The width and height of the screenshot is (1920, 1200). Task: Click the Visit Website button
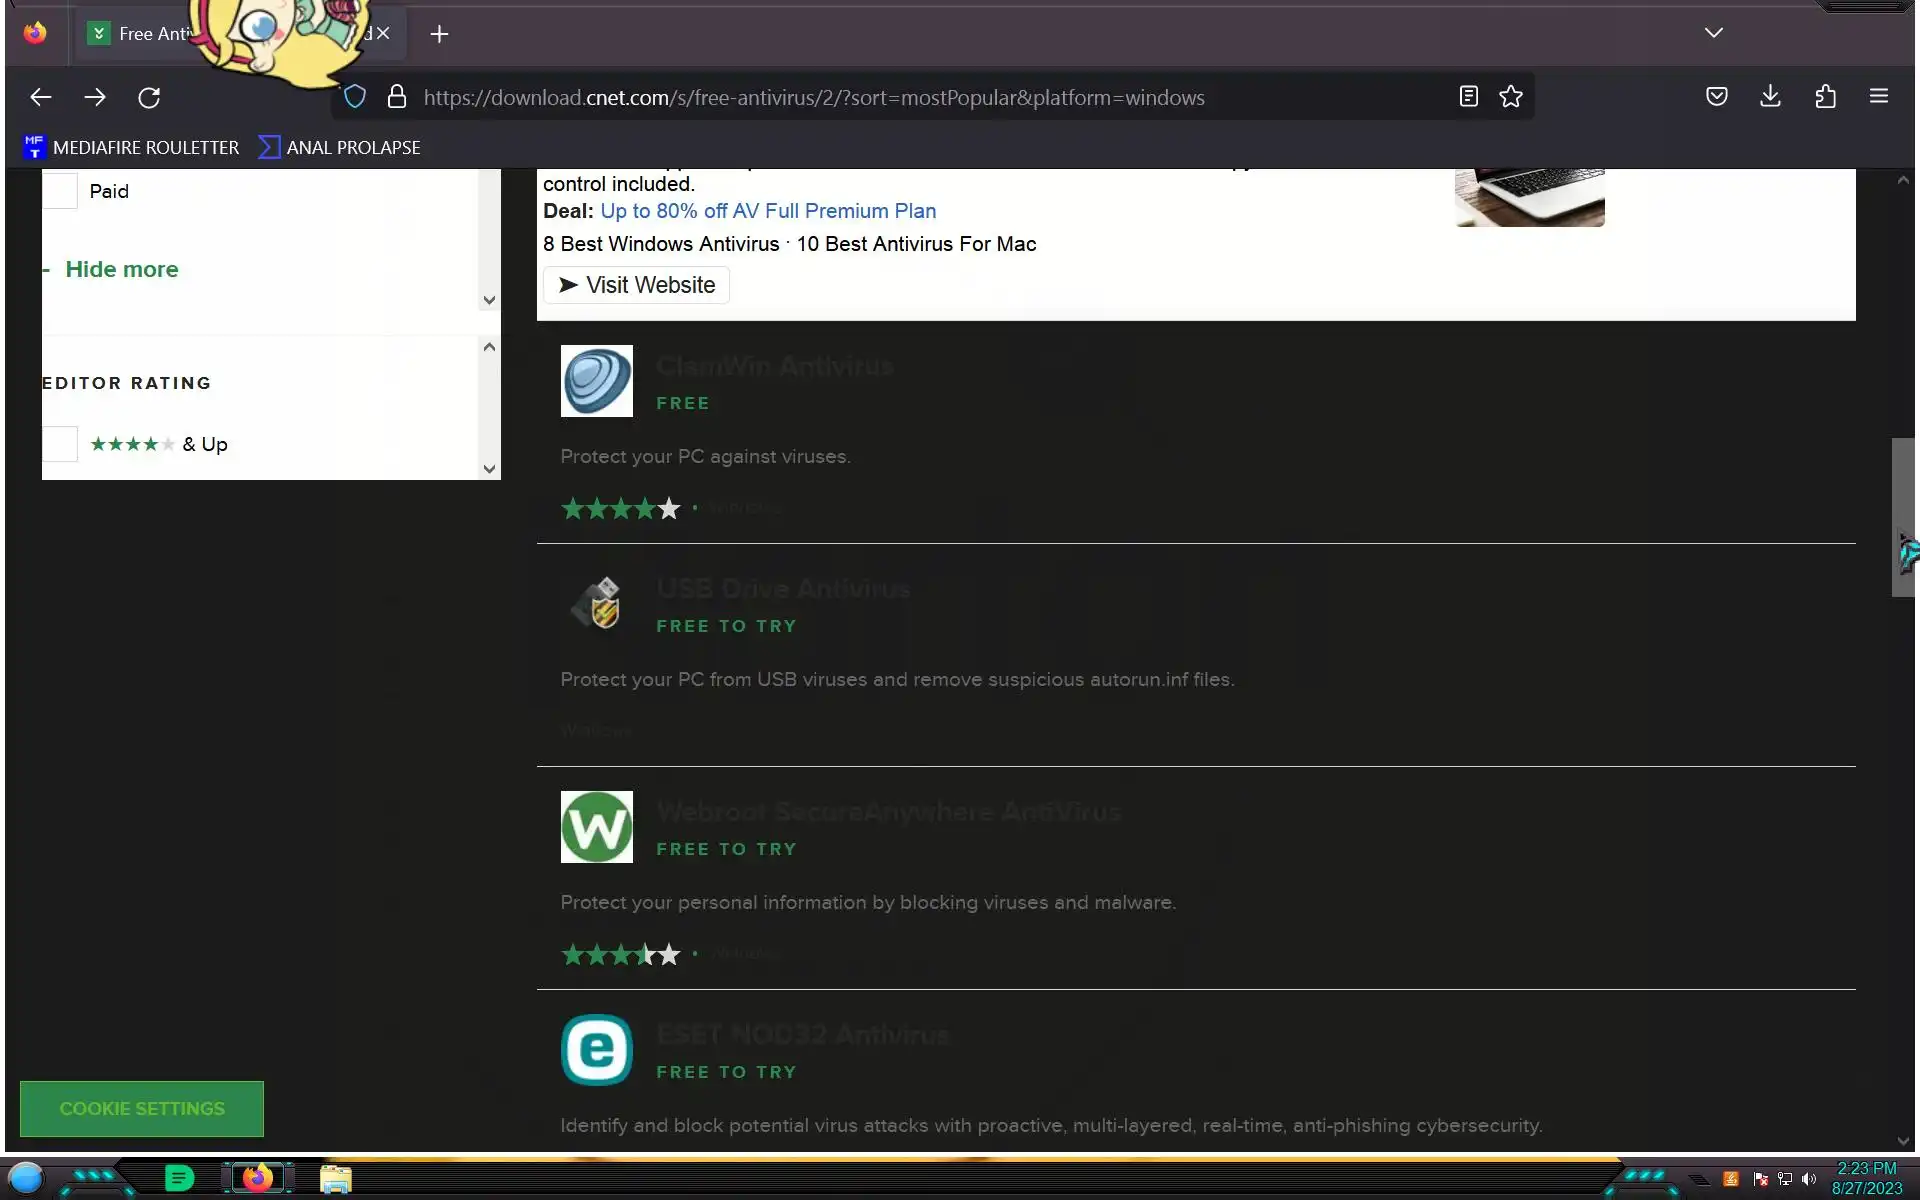point(636,285)
